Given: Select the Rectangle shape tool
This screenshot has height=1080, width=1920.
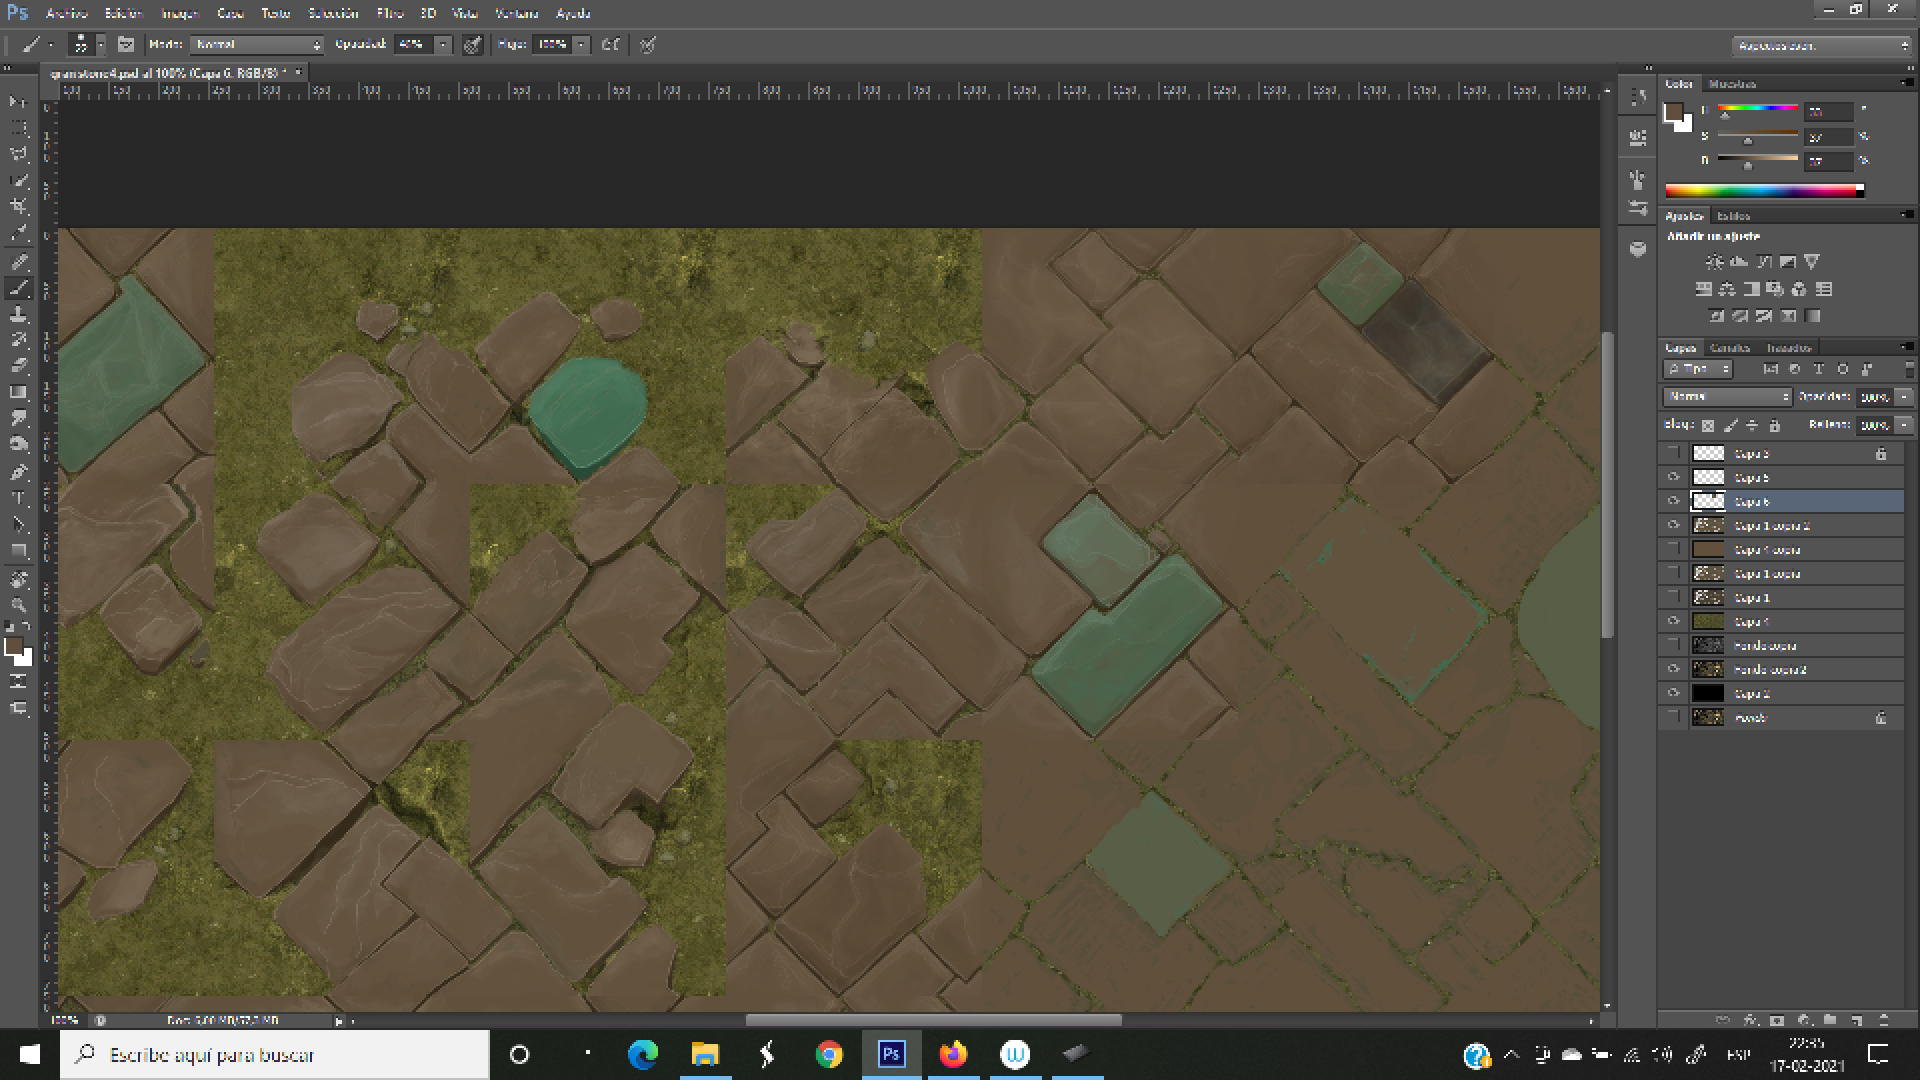Looking at the screenshot, I should [x=18, y=550].
